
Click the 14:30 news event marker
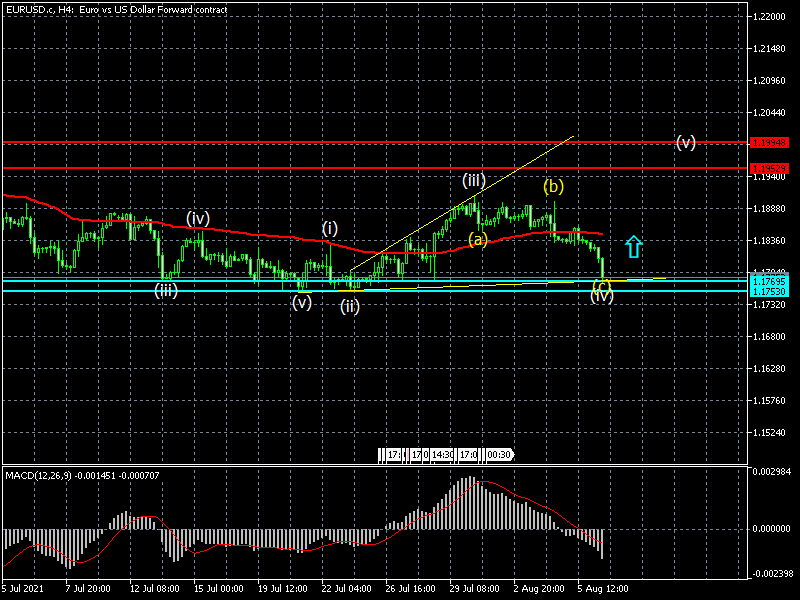[x=444, y=455]
